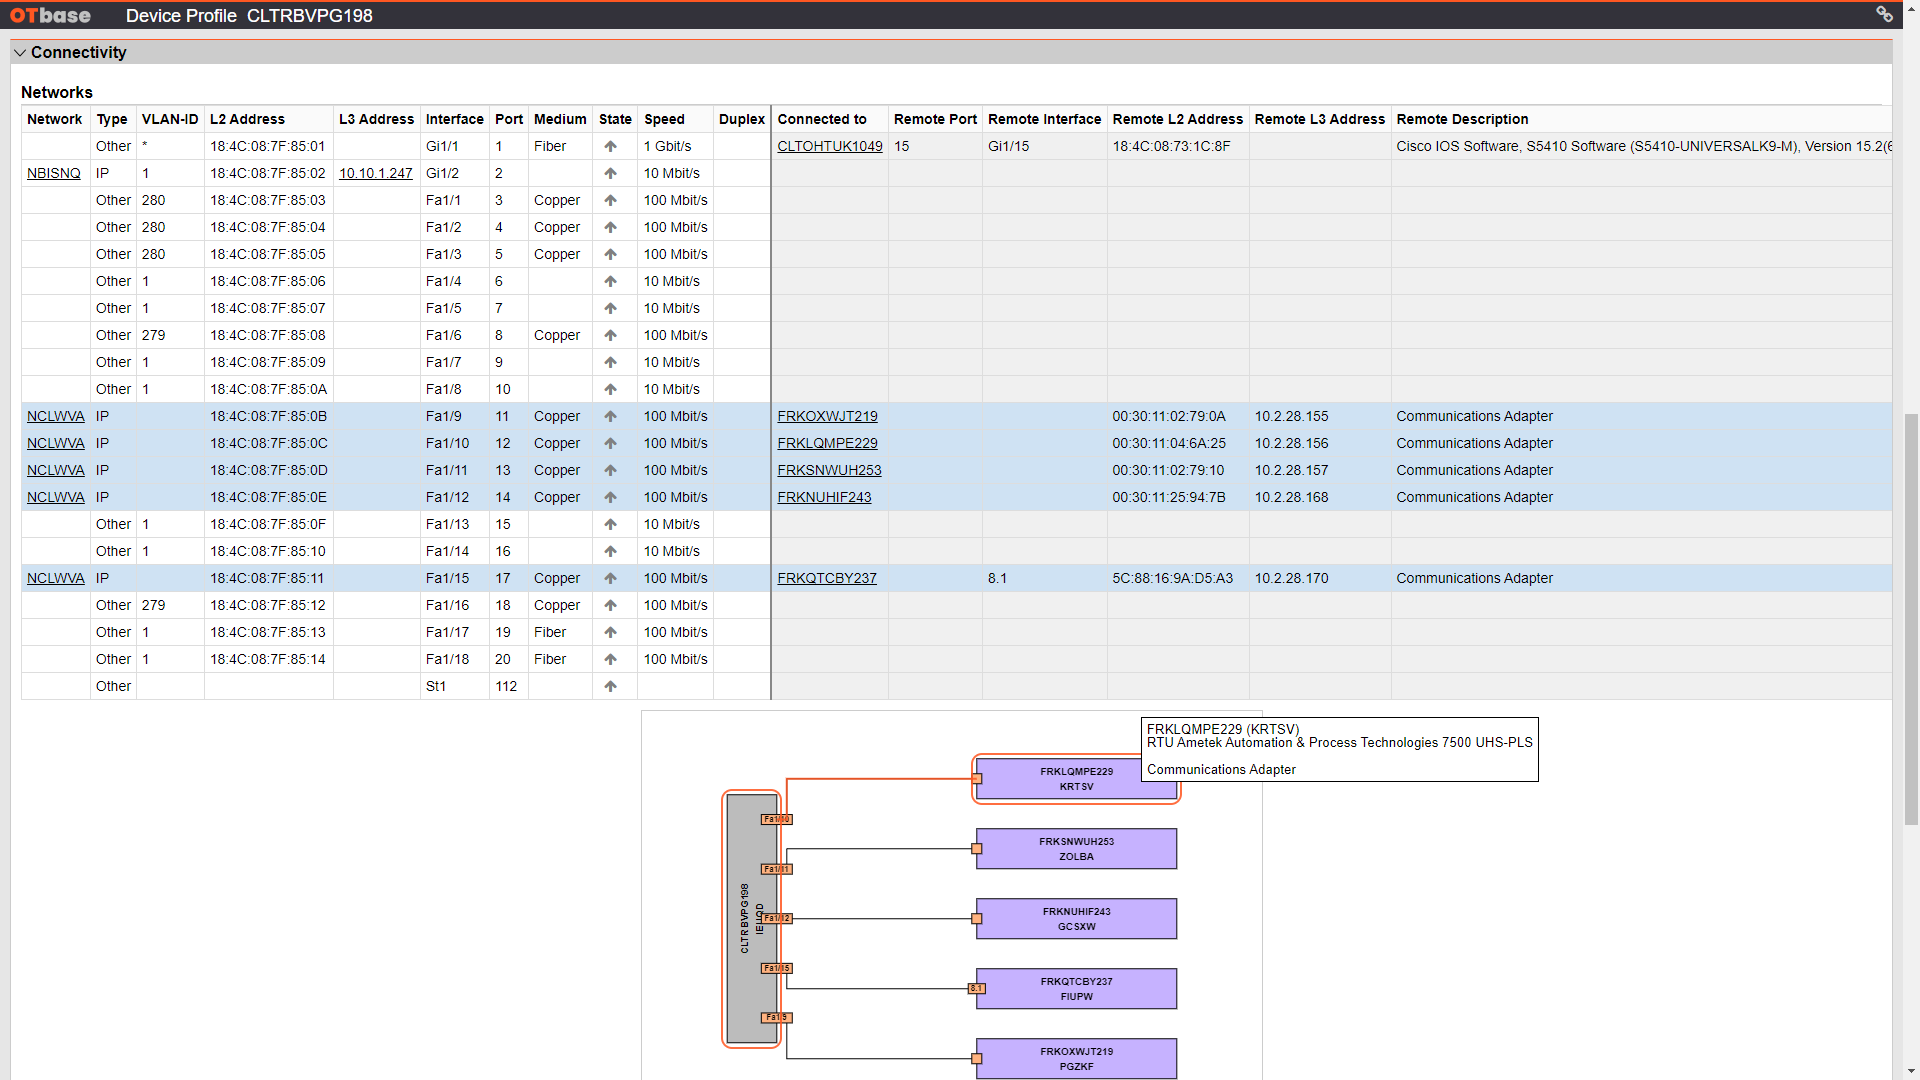Open the 10.10.1.247 L3 address link
Viewport: 1920px width, 1080px height.
tap(376, 173)
